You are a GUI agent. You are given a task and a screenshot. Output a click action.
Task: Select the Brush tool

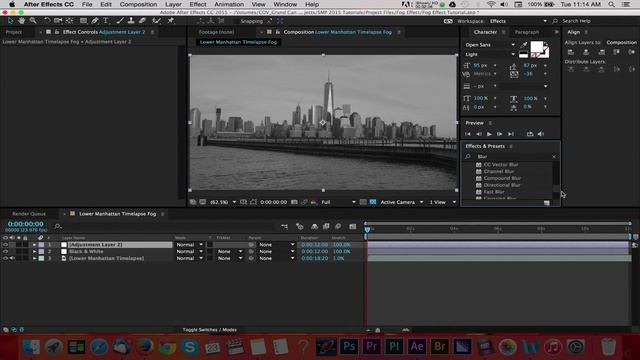click(120, 20)
